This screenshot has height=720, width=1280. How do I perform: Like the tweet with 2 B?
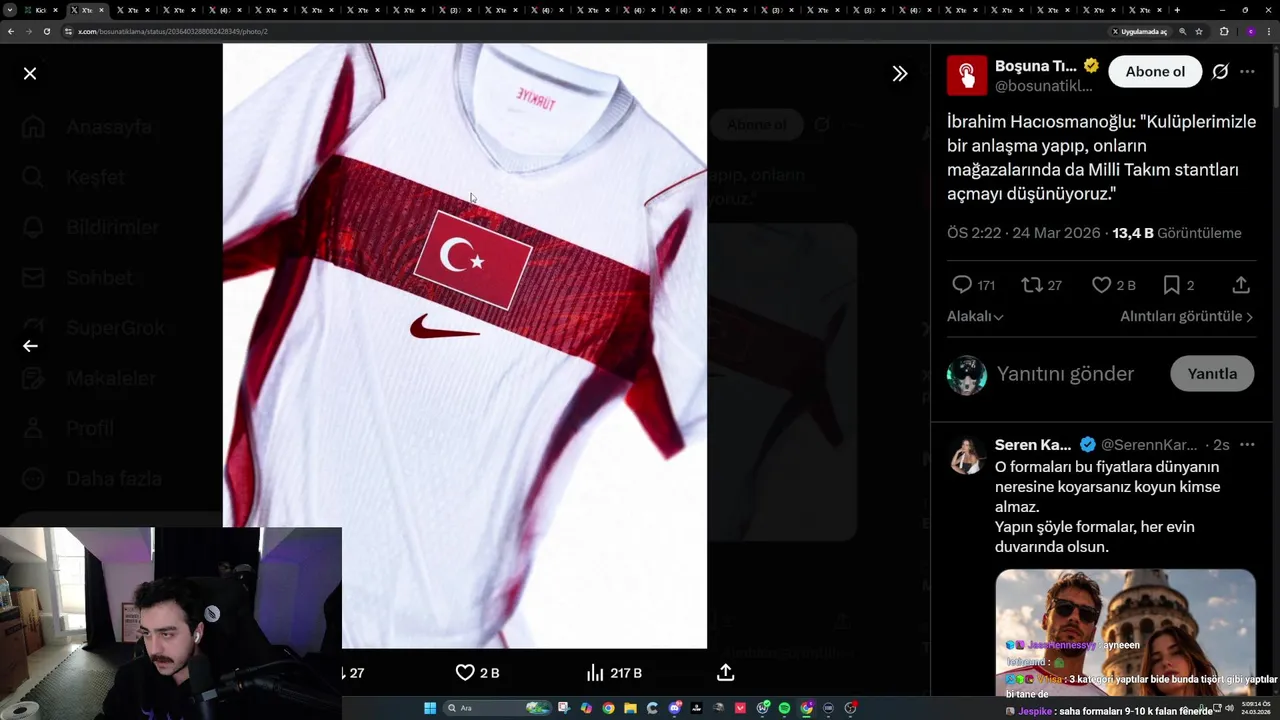[x=1101, y=285]
